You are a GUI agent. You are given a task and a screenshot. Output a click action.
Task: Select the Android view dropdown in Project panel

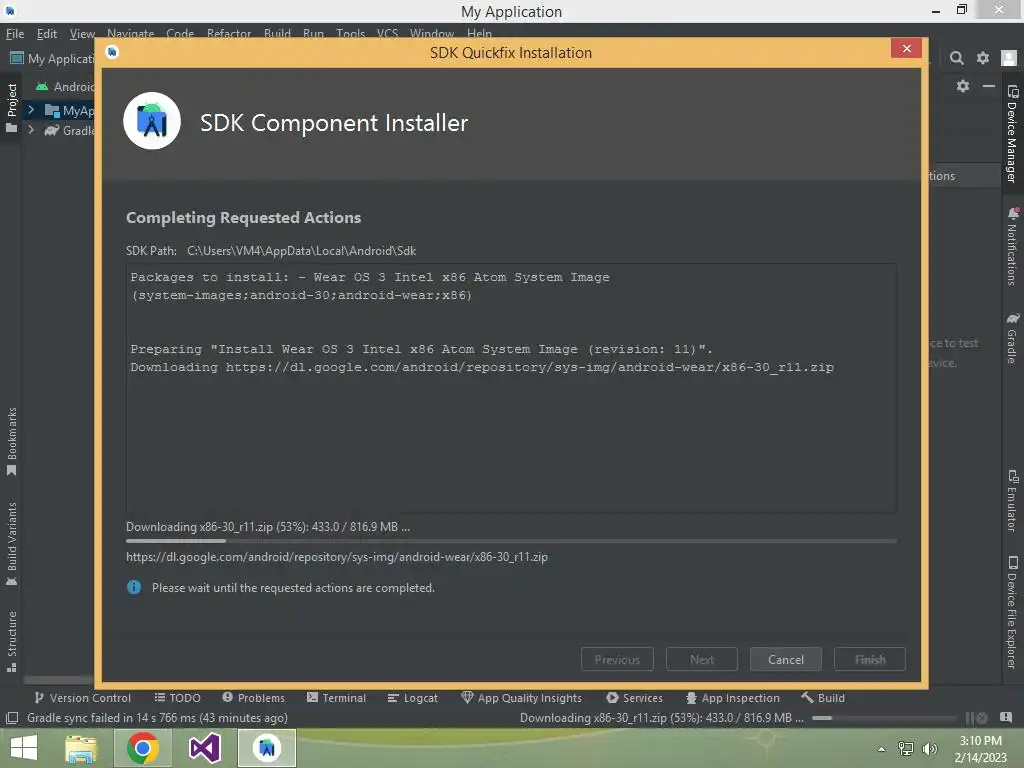coord(65,86)
